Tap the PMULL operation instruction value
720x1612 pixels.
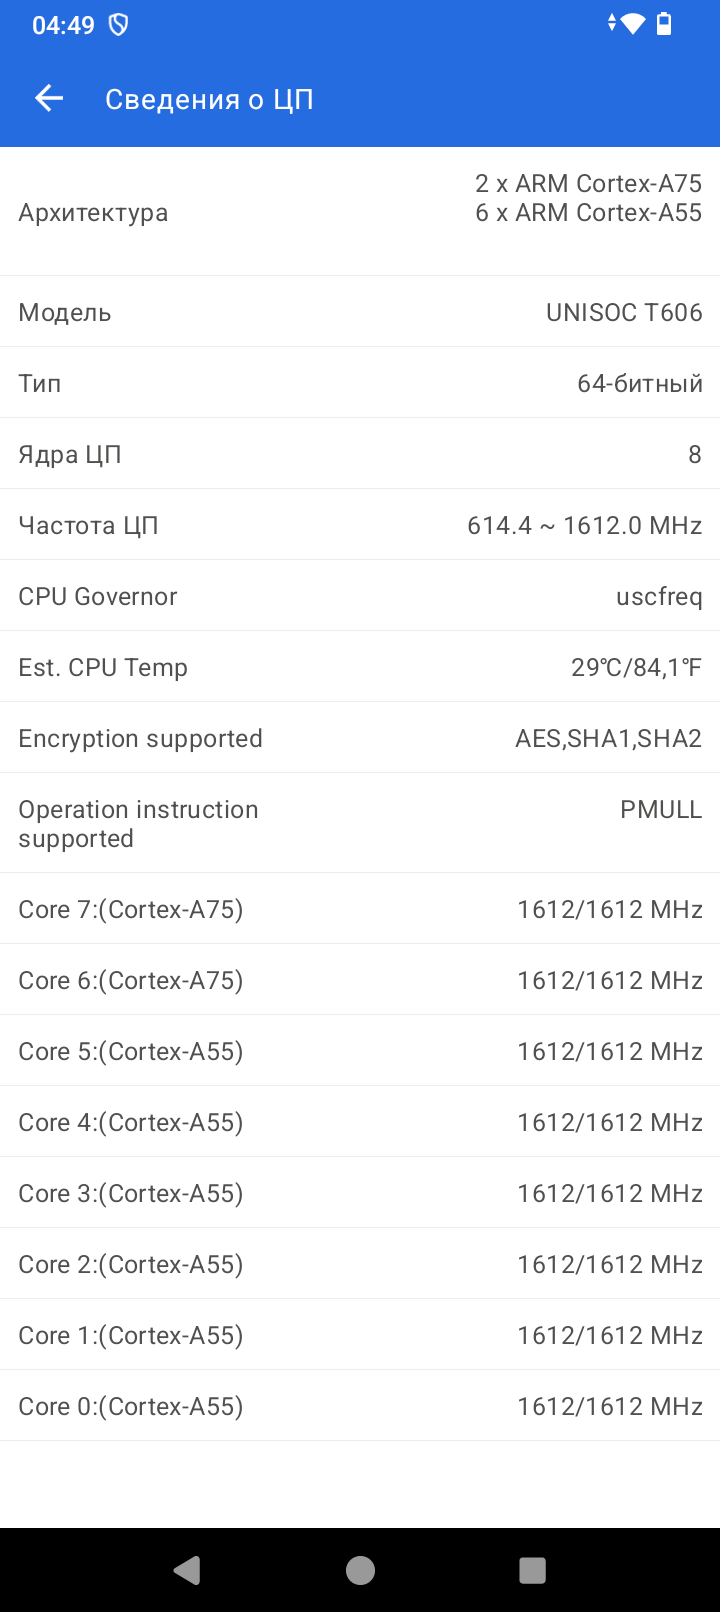coord(661,810)
